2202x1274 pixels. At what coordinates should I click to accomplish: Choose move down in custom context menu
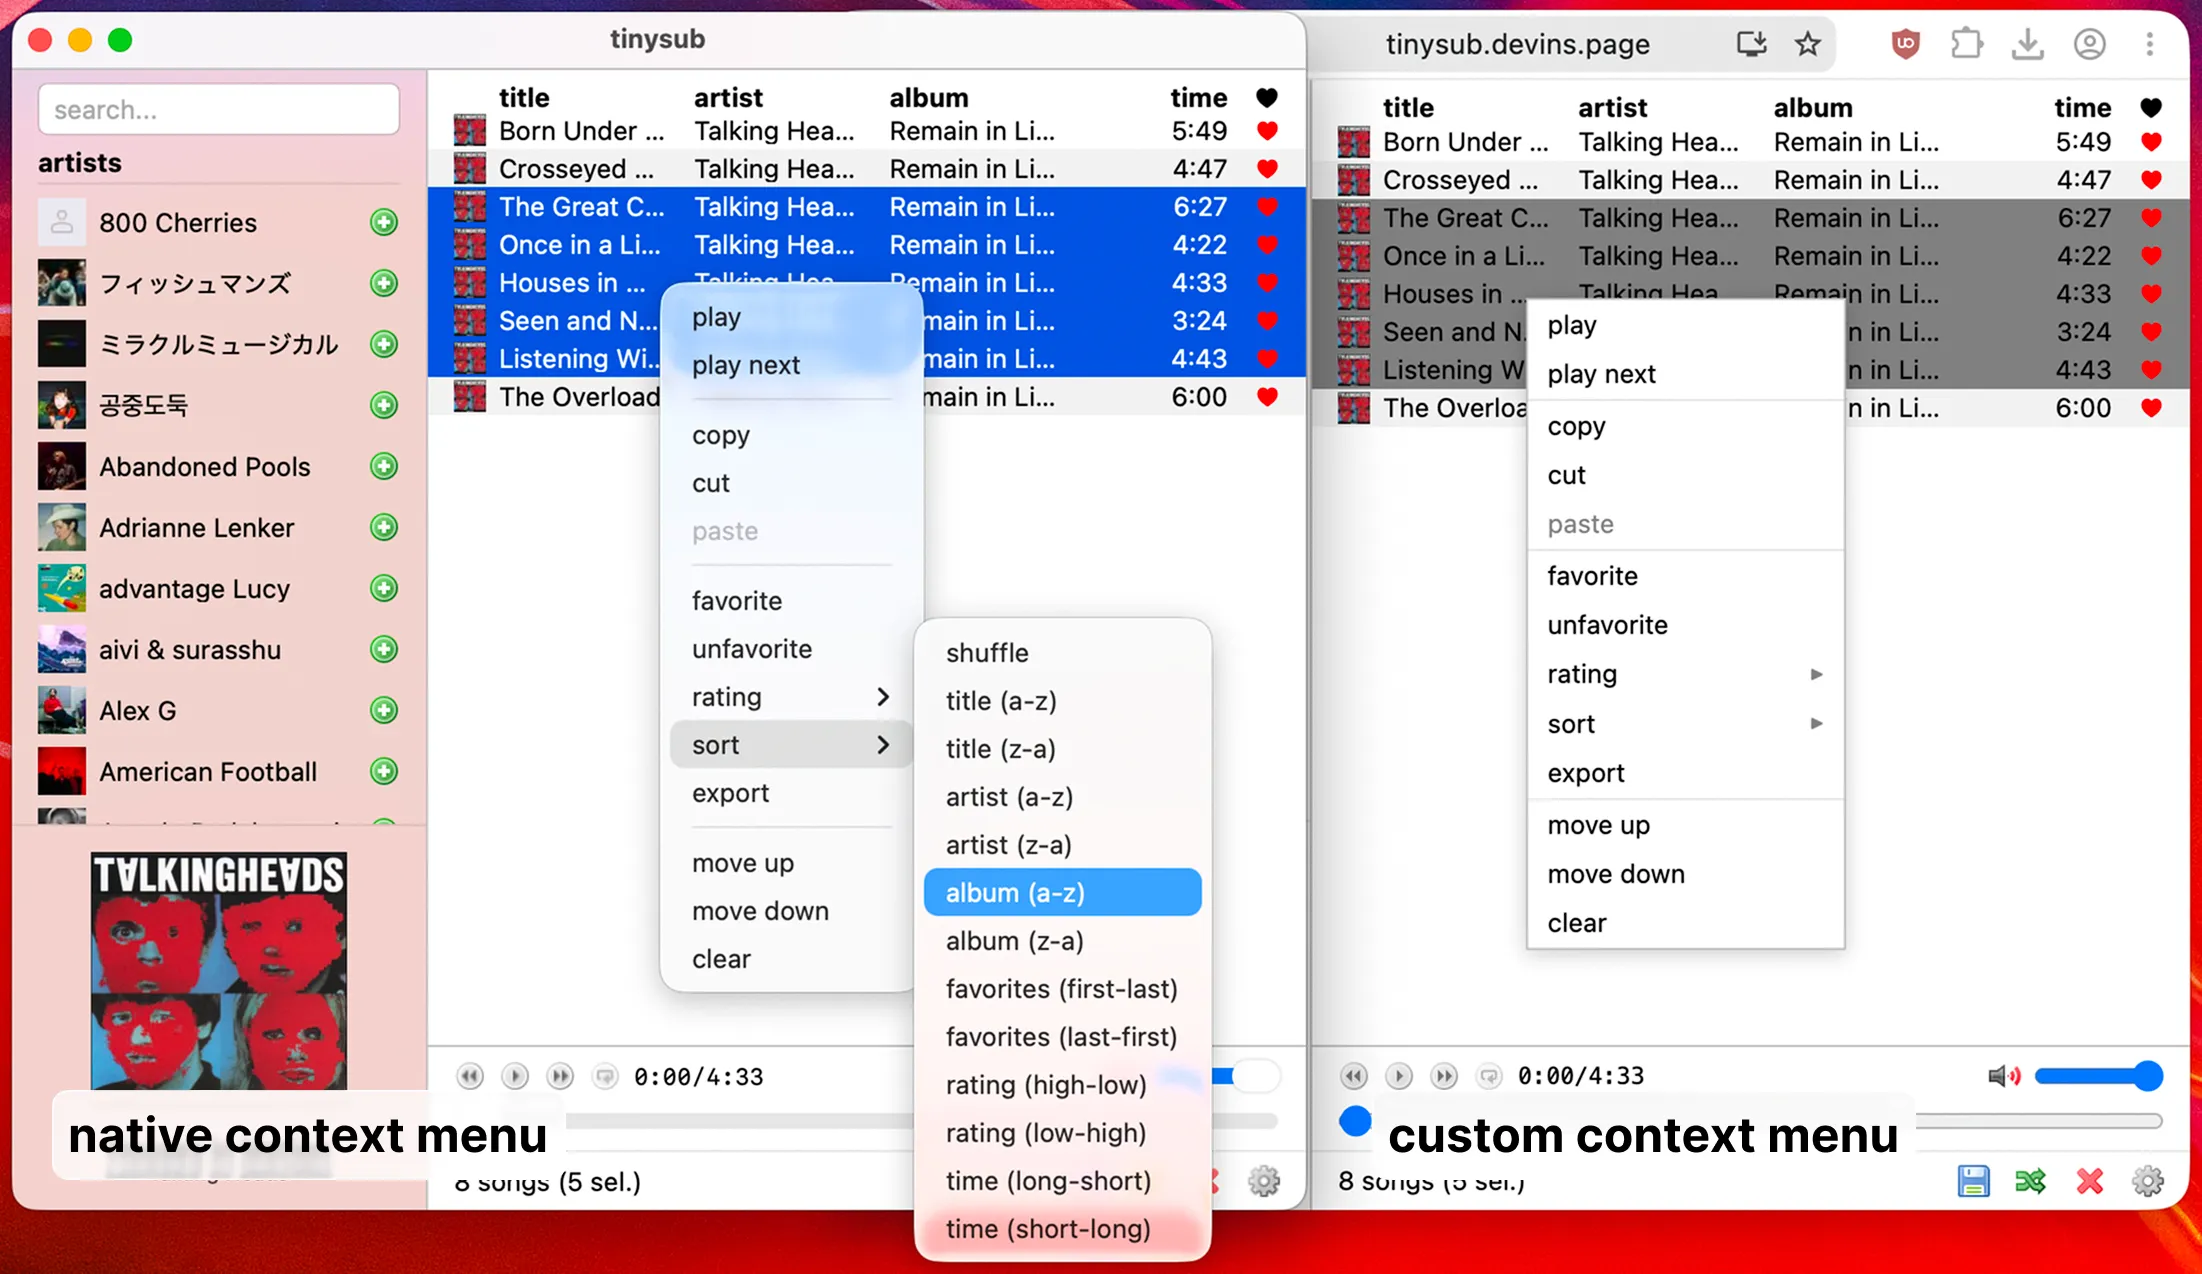(1685, 873)
